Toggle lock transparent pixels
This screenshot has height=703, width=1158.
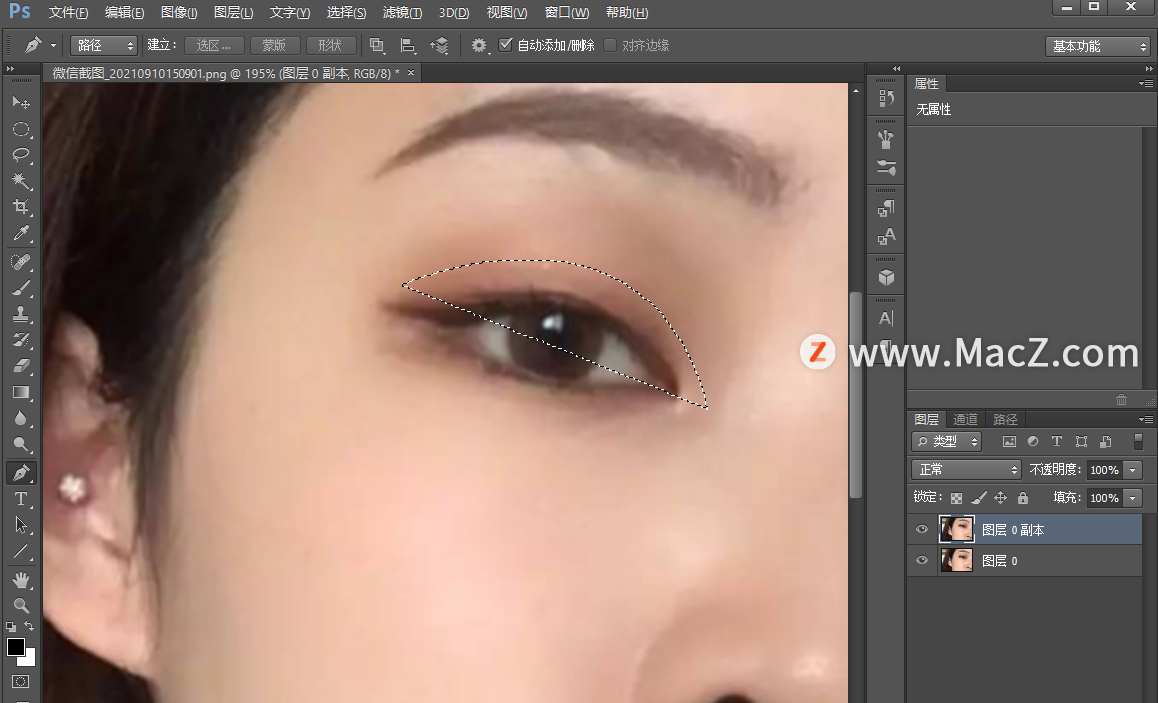tap(956, 498)
